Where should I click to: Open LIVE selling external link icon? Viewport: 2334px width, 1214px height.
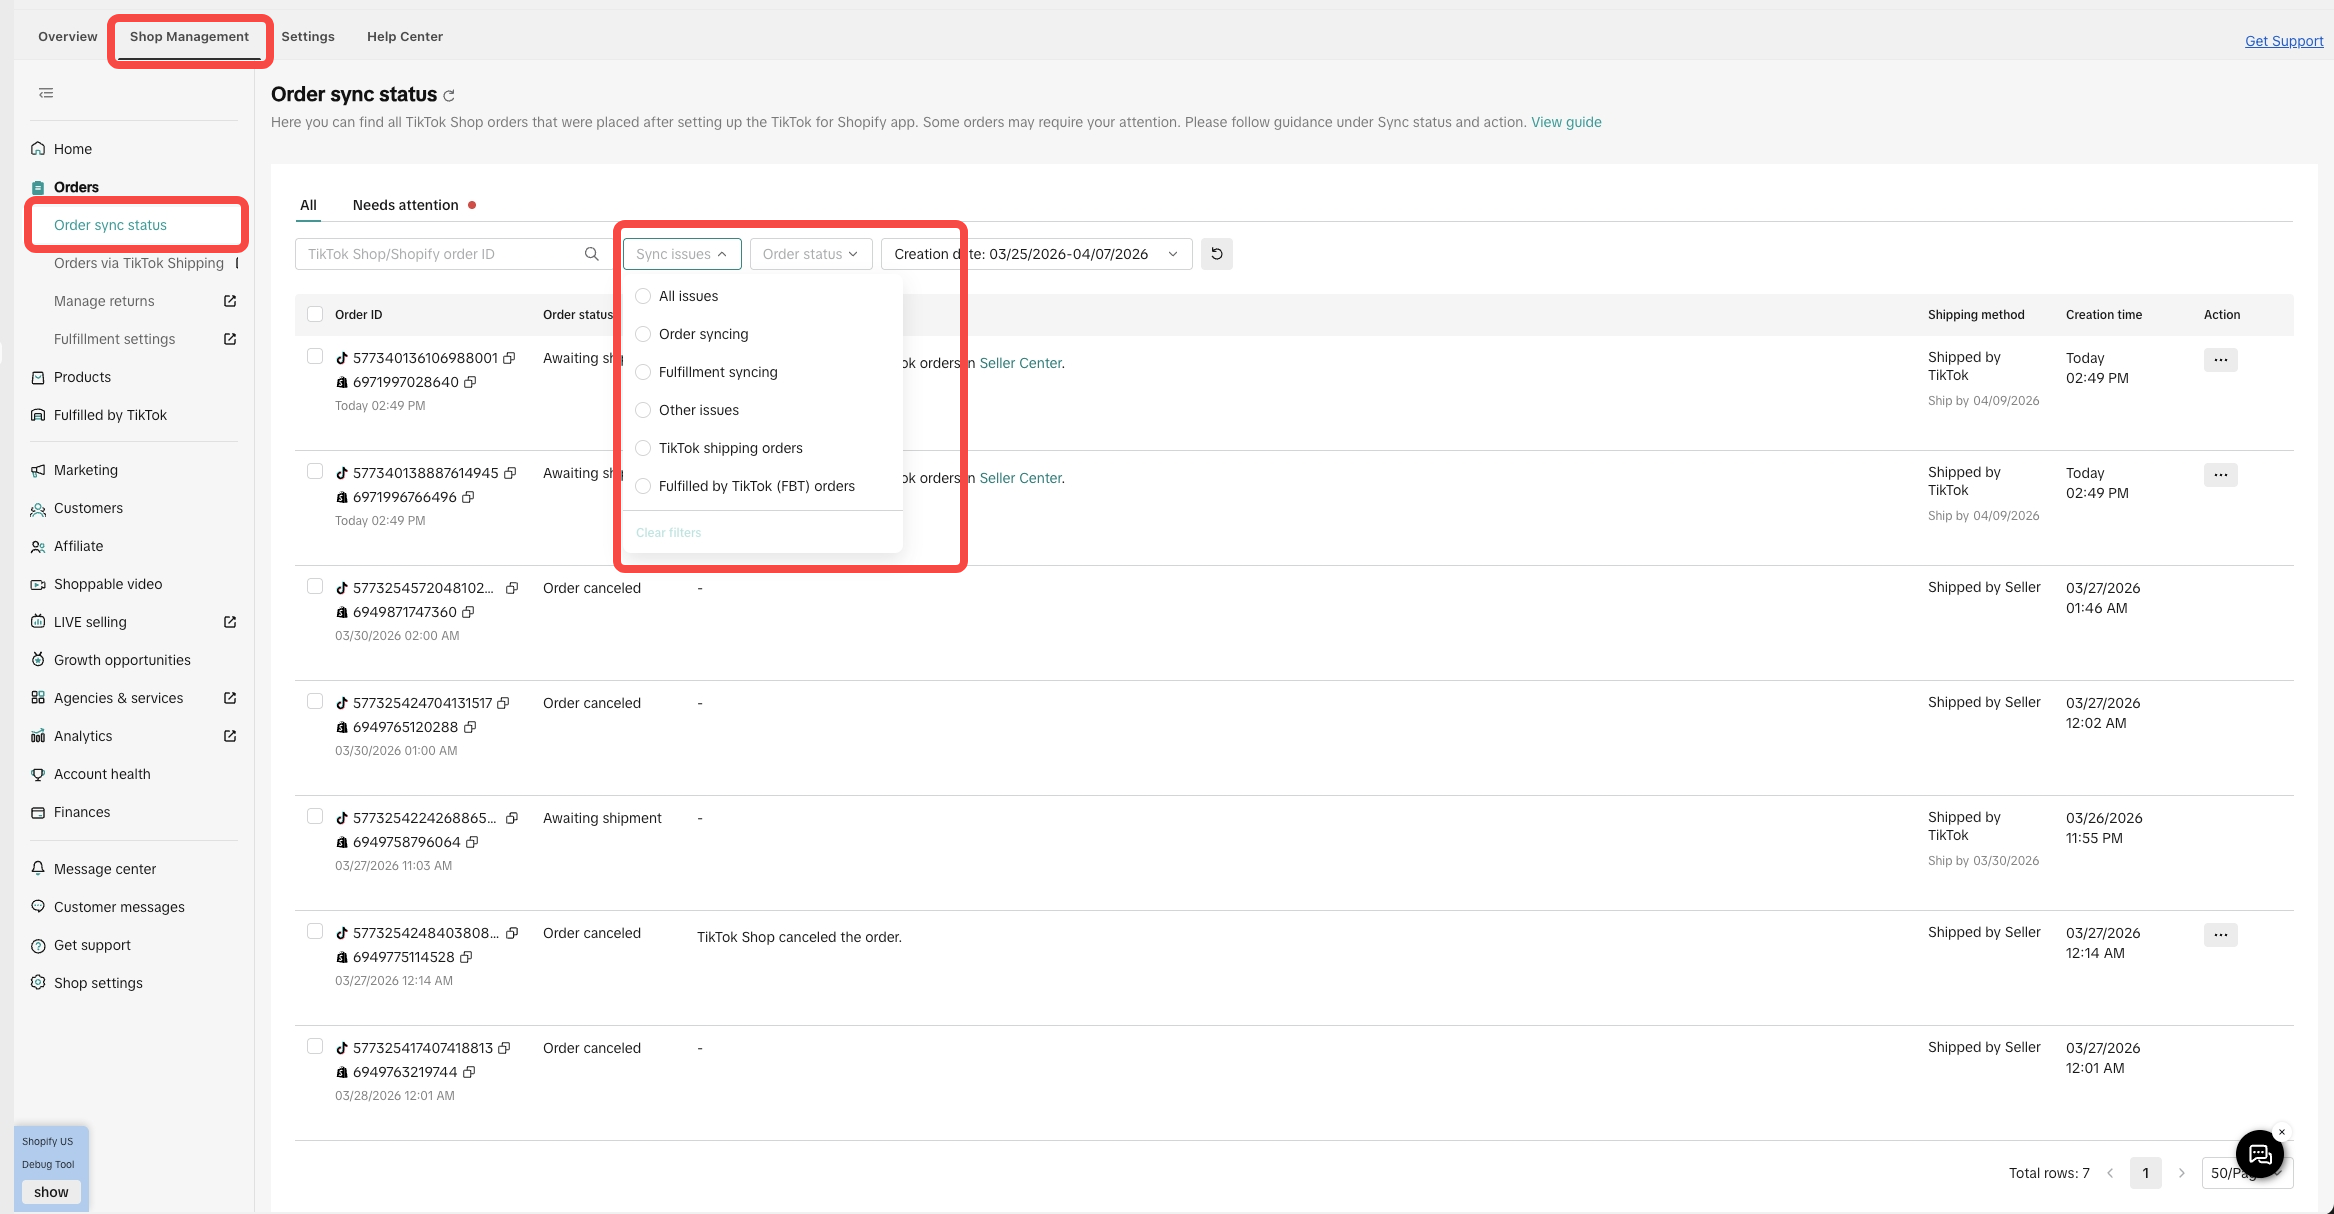[230, 622]
